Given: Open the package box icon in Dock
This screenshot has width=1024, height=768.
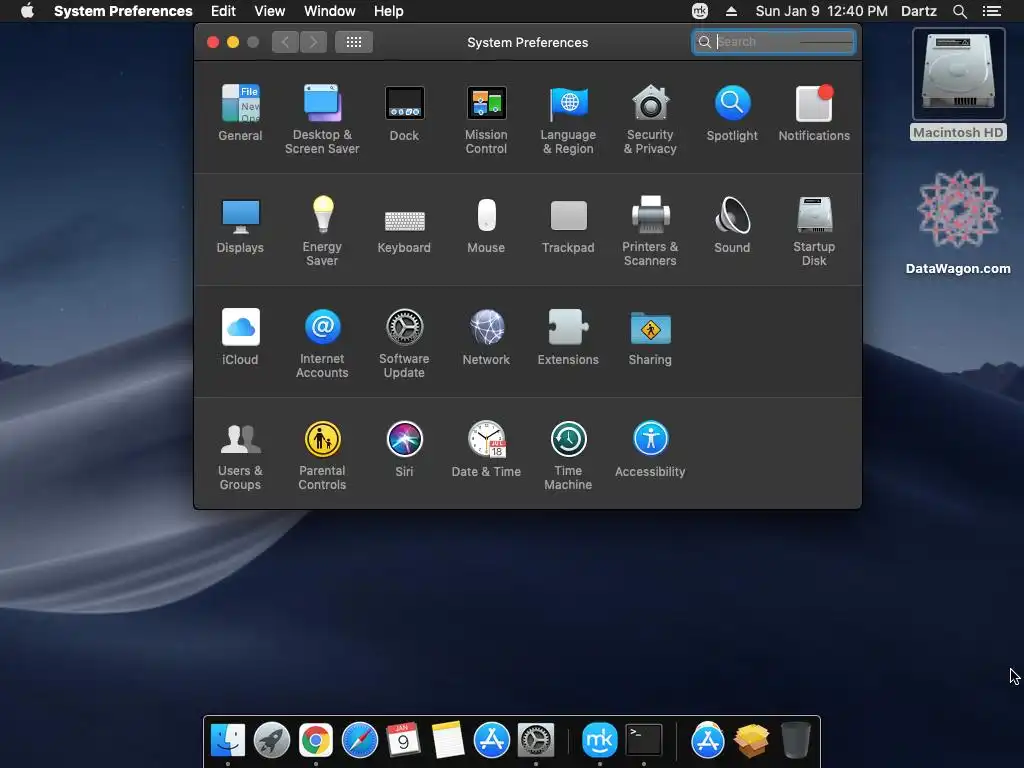Looking at the screenshot, I should [752, 740].
